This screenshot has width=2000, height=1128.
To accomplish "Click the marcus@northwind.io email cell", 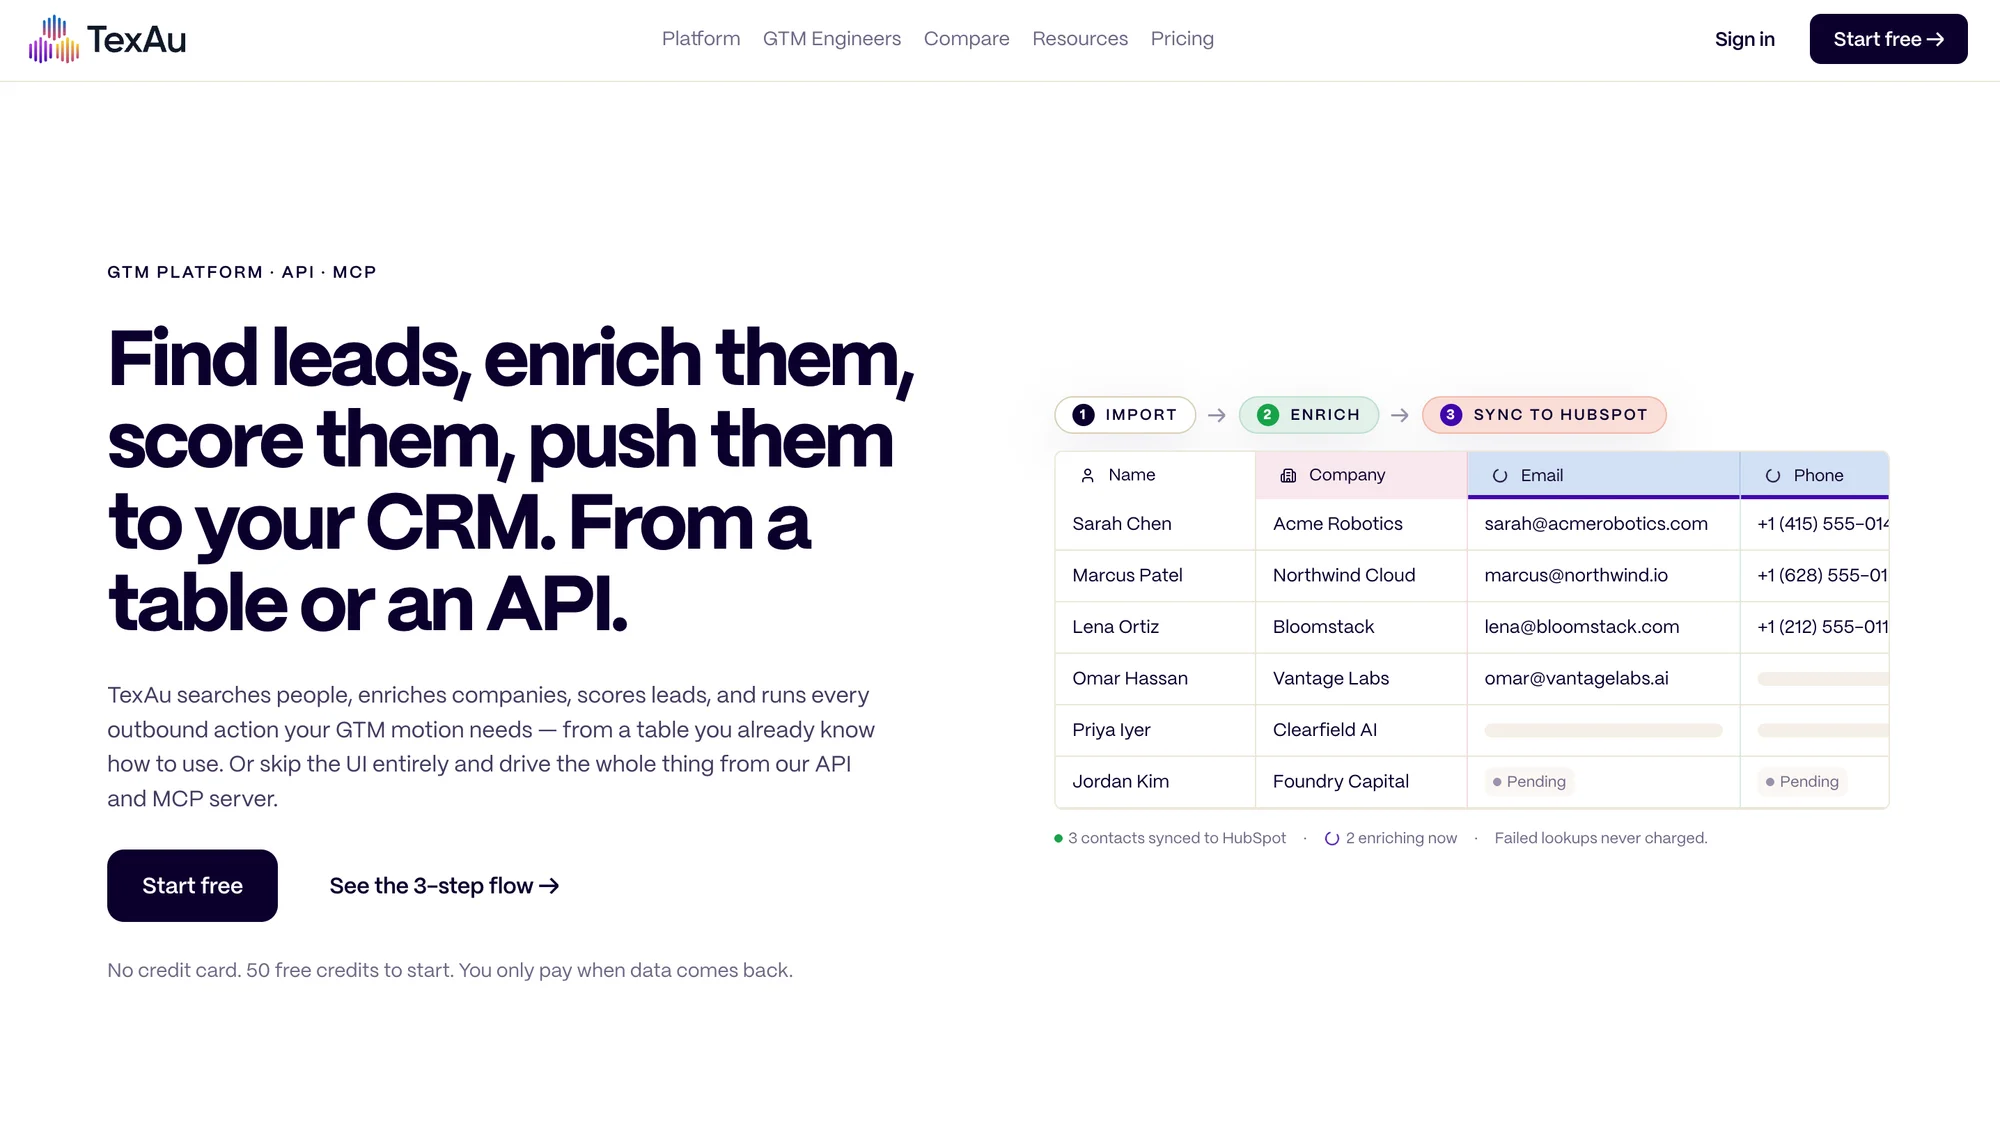I will tap(1604, 576).
